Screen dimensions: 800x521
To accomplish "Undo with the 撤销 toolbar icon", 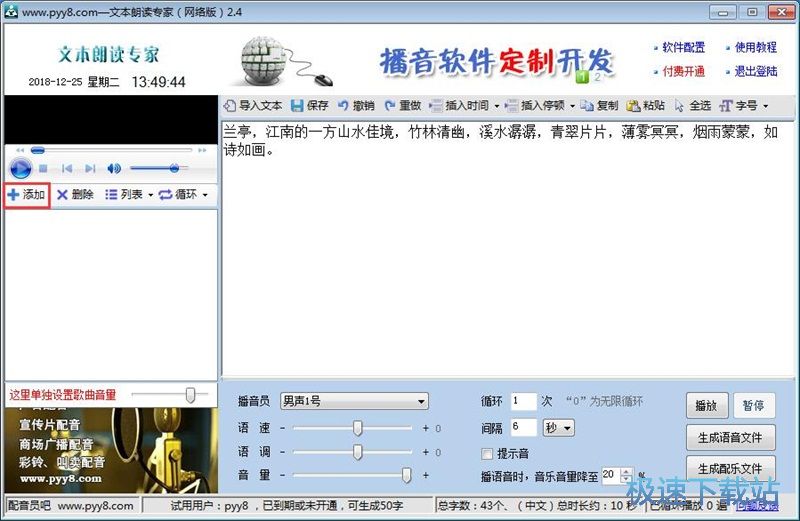I will [343, 106].
